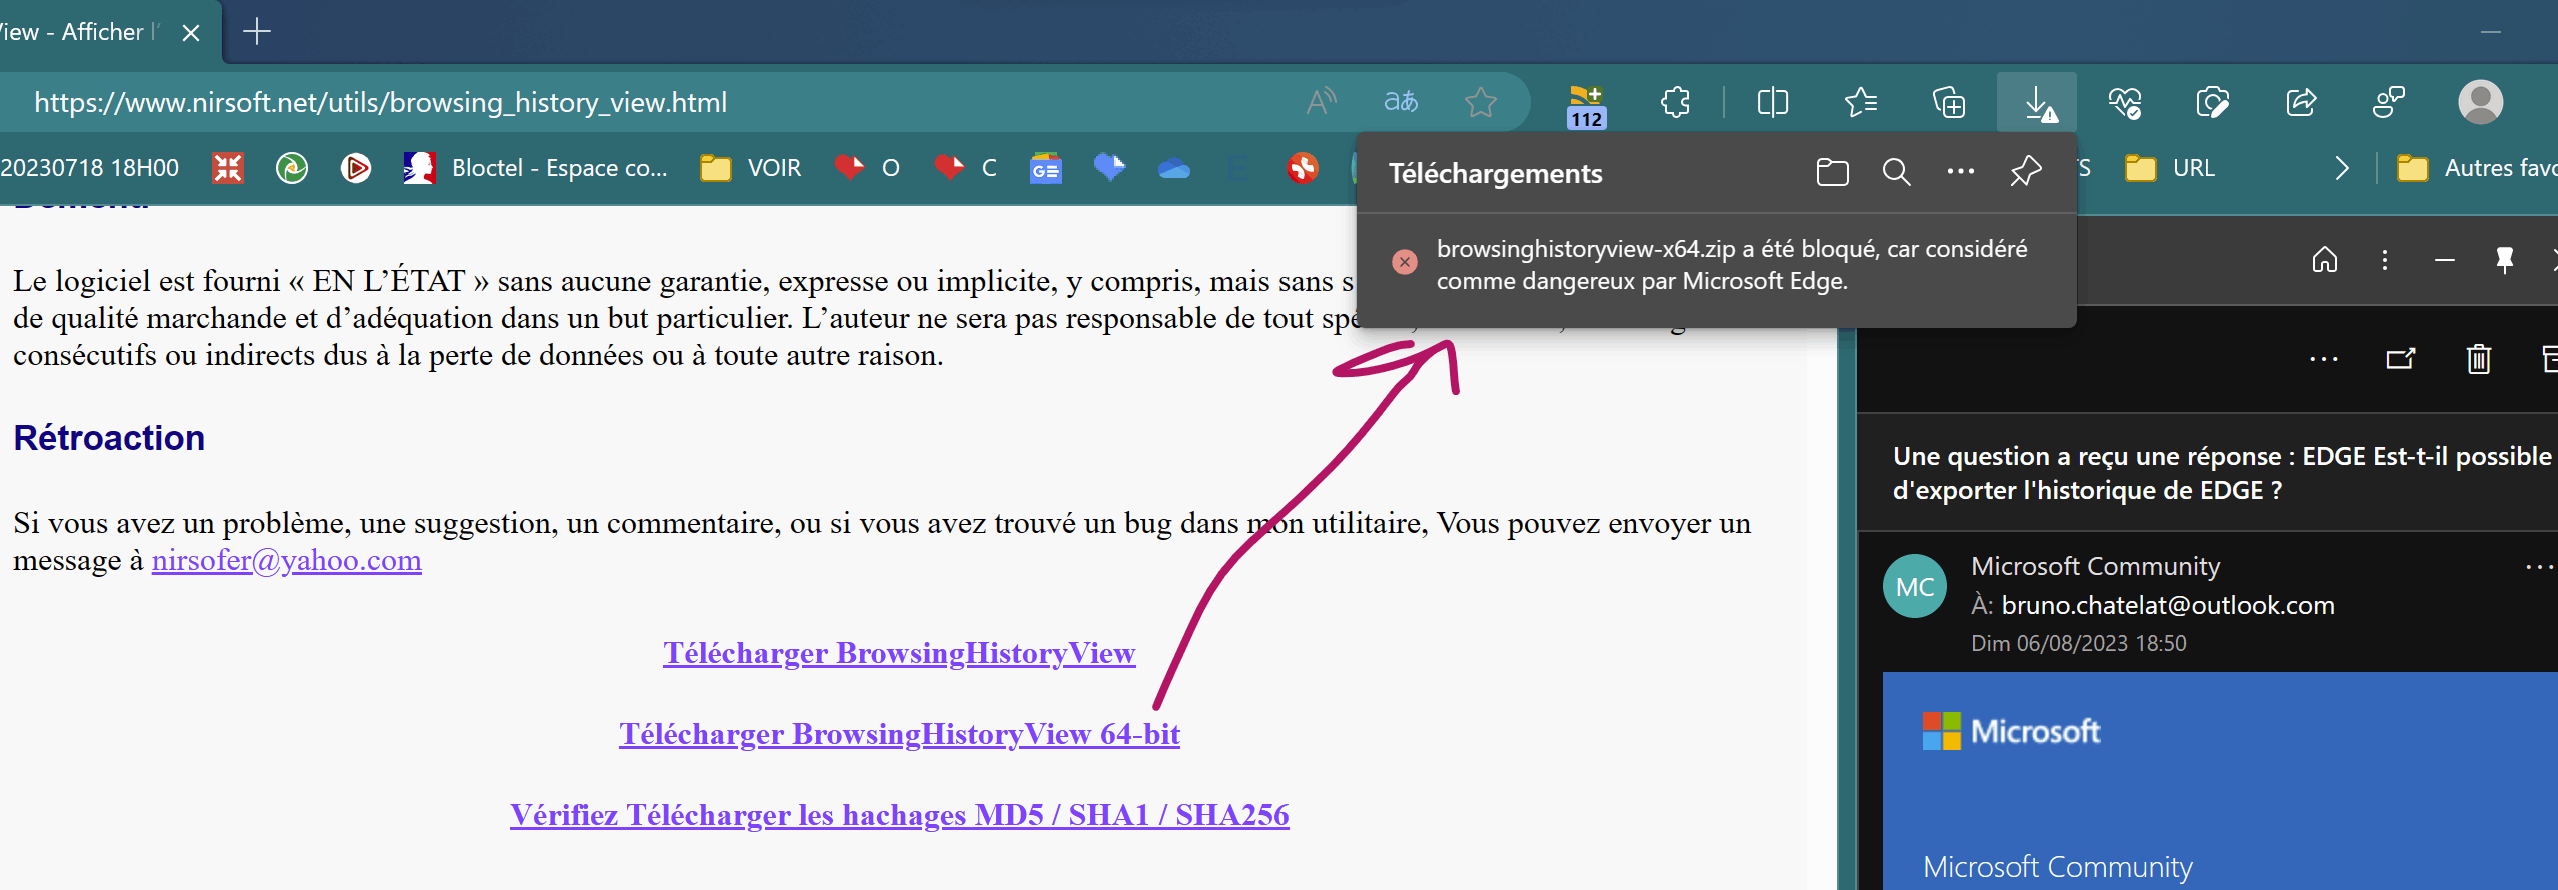The width and height of the screenshot is (2558, 890).
Task: Click the red blocked-download error icon
Action: click(x=1404, y=262)
